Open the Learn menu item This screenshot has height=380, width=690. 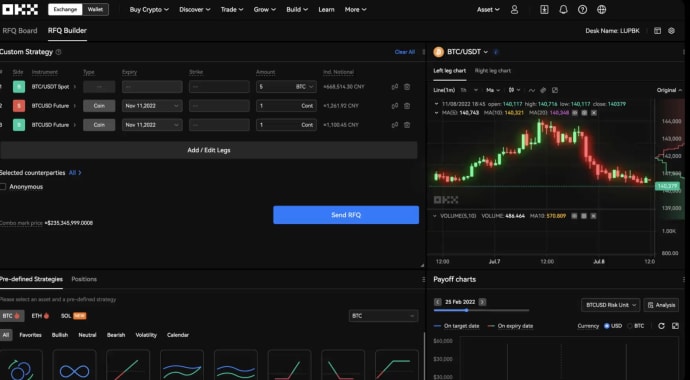pyautogui.click(x=326, y=9)
